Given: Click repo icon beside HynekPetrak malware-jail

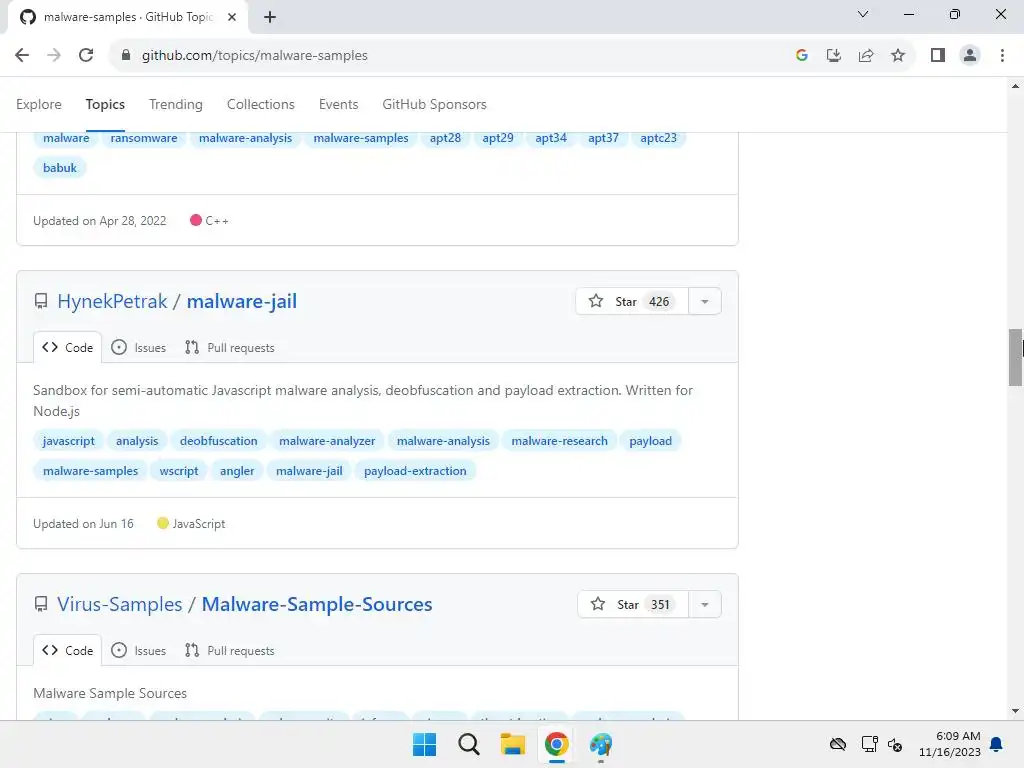Looking at the screenshot, I should [x=40, y=301].
